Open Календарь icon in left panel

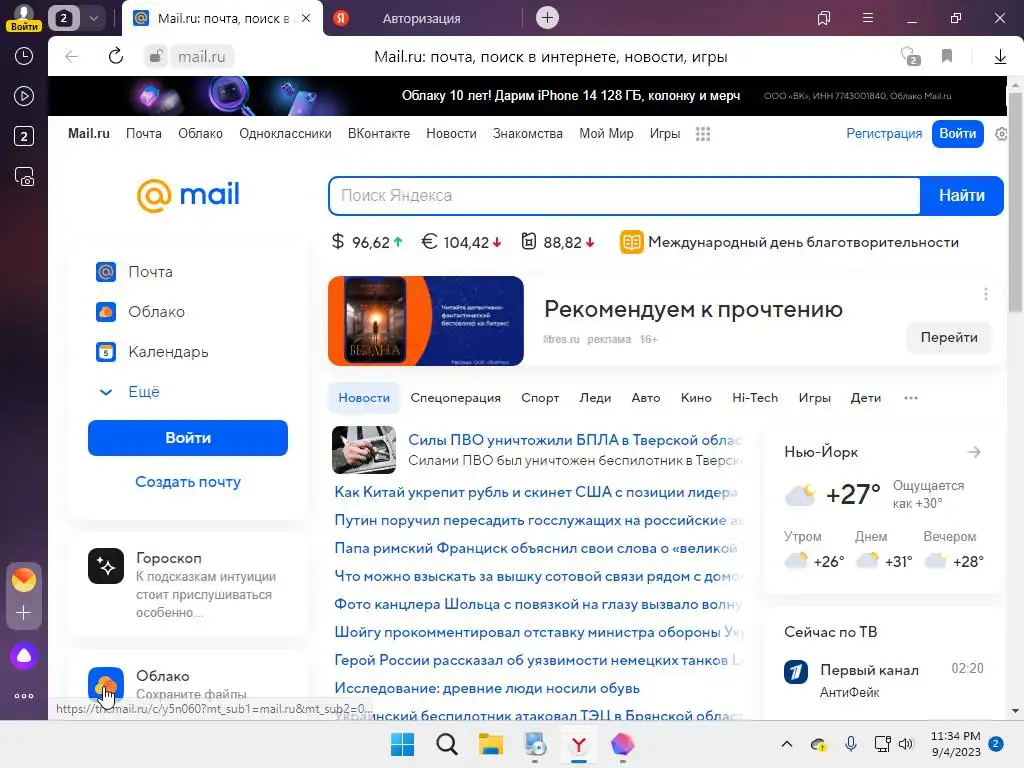pyautogui.click(x=106, y=352)
